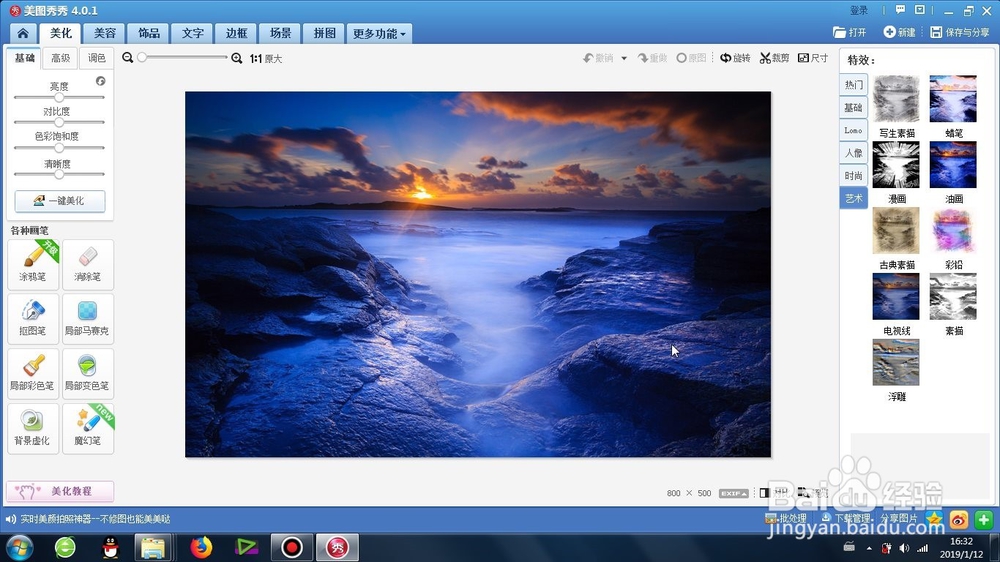Click the 登录 login link
This screenshot has width=1000, height=562.
click(x=859, y=10)
